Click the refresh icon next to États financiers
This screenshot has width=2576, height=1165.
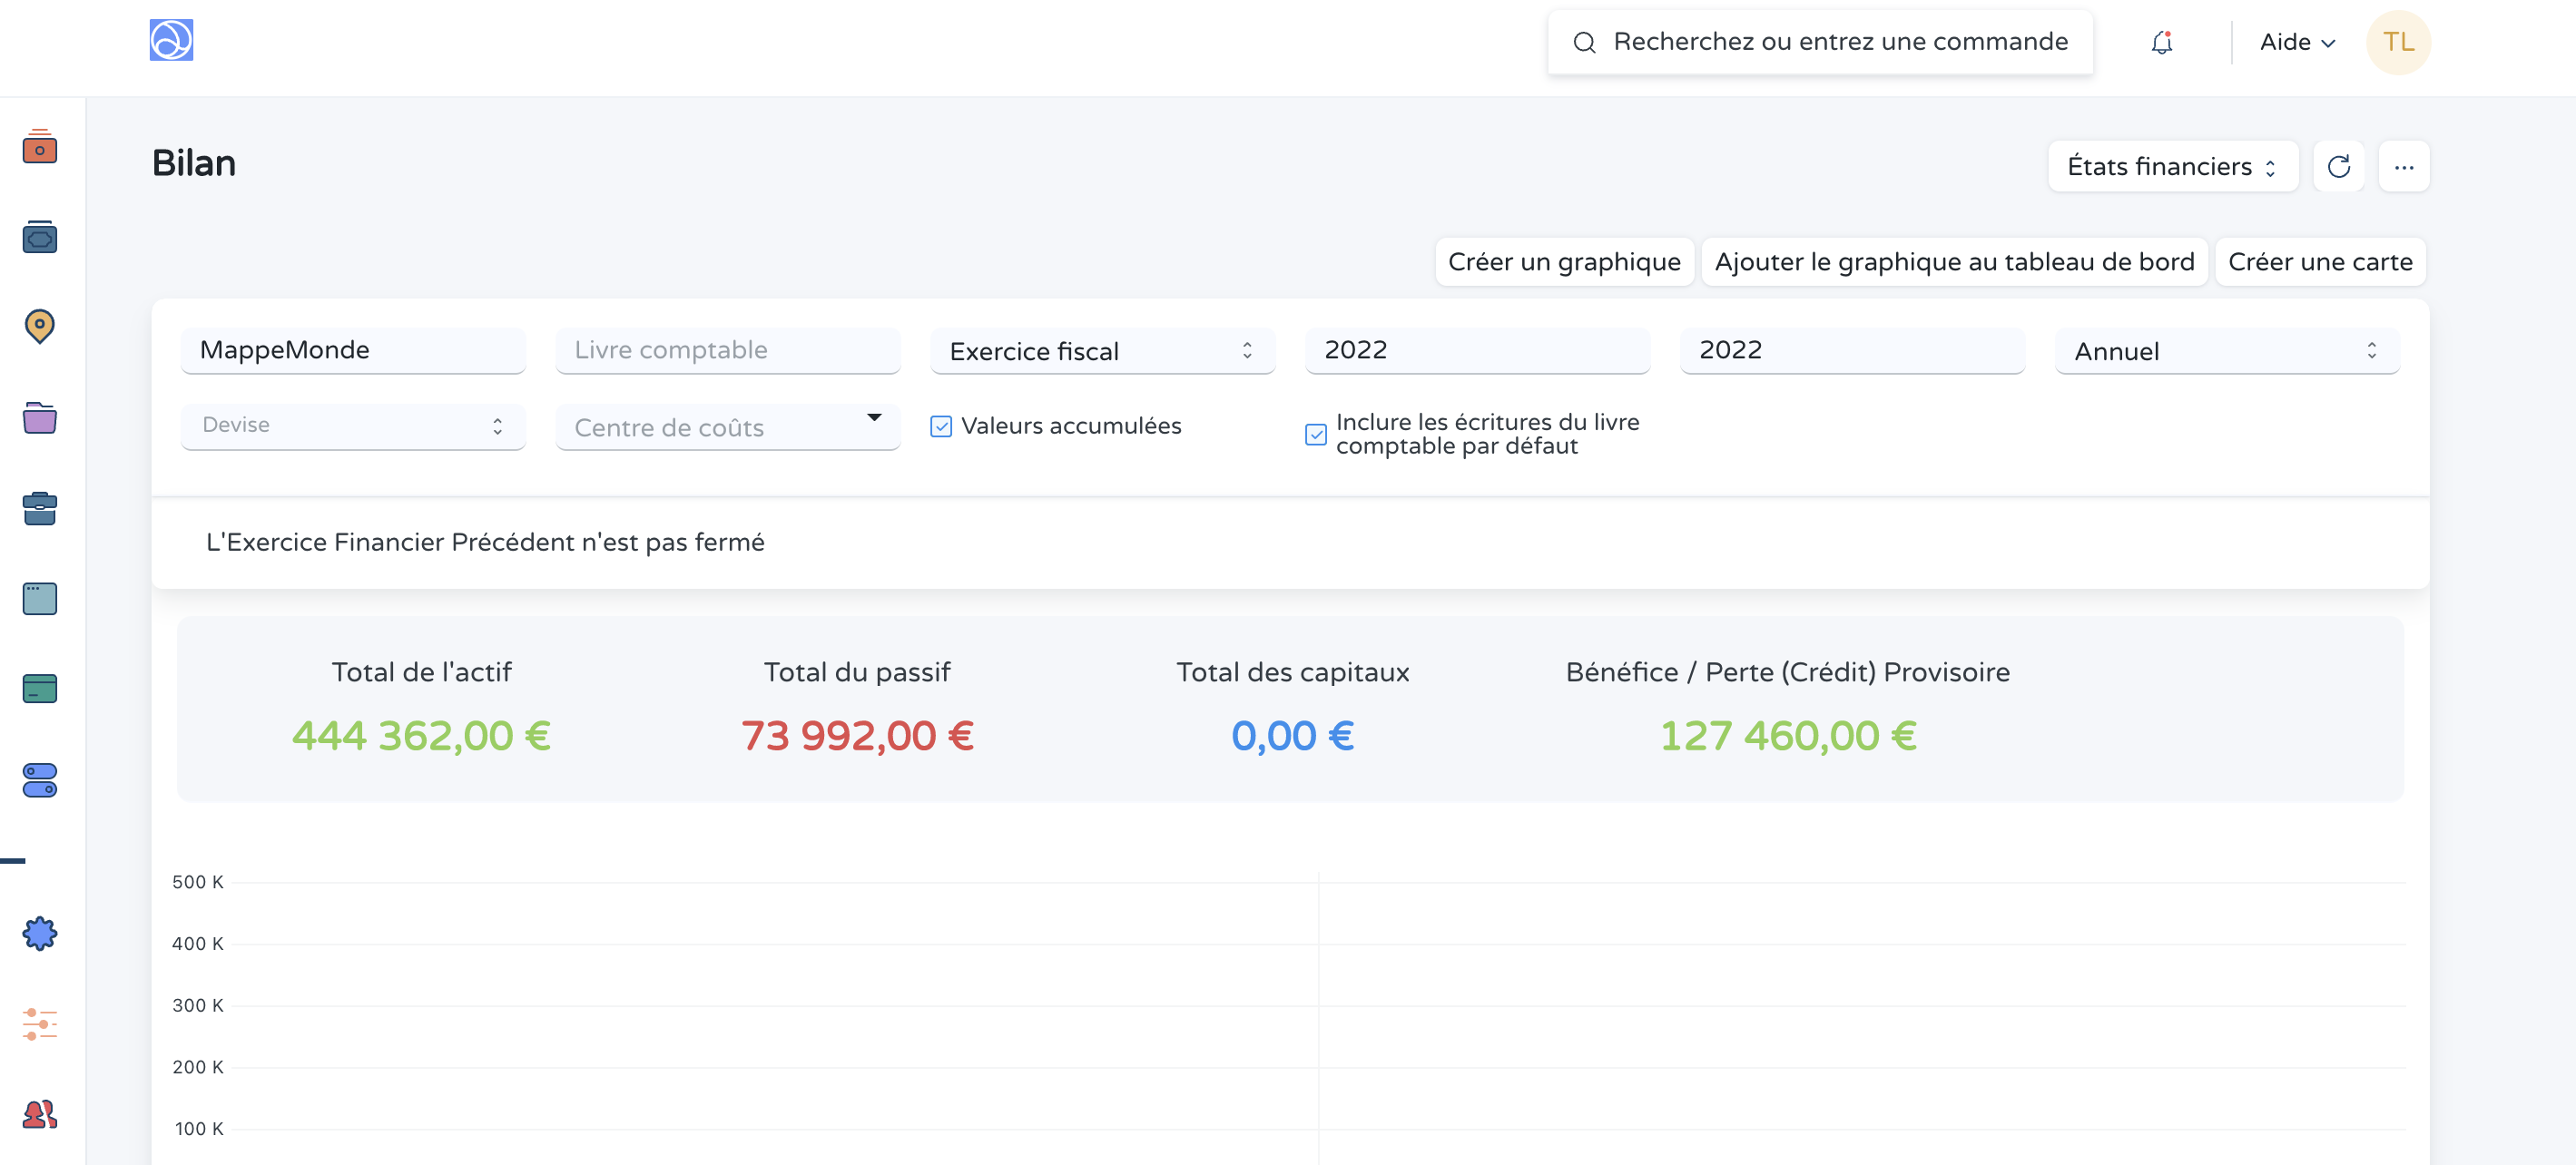pos(2339,166)
